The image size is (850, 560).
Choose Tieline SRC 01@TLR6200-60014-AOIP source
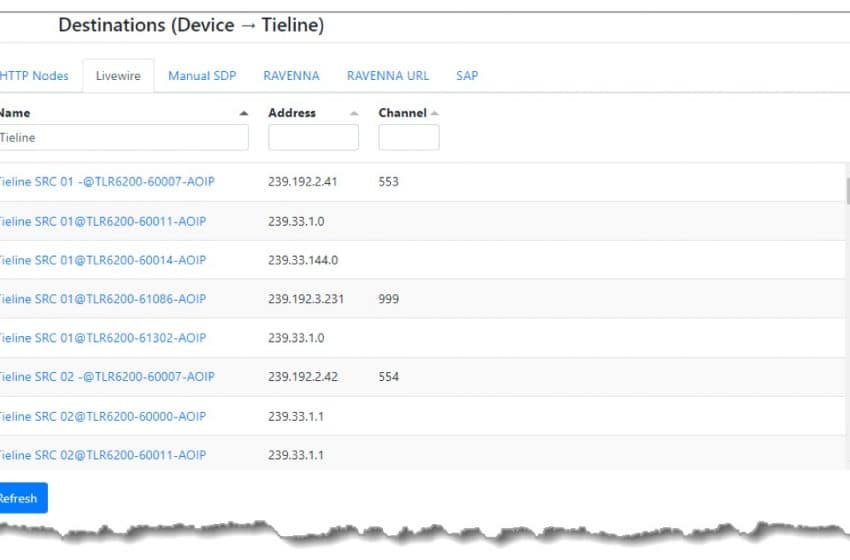coord(103,260)
